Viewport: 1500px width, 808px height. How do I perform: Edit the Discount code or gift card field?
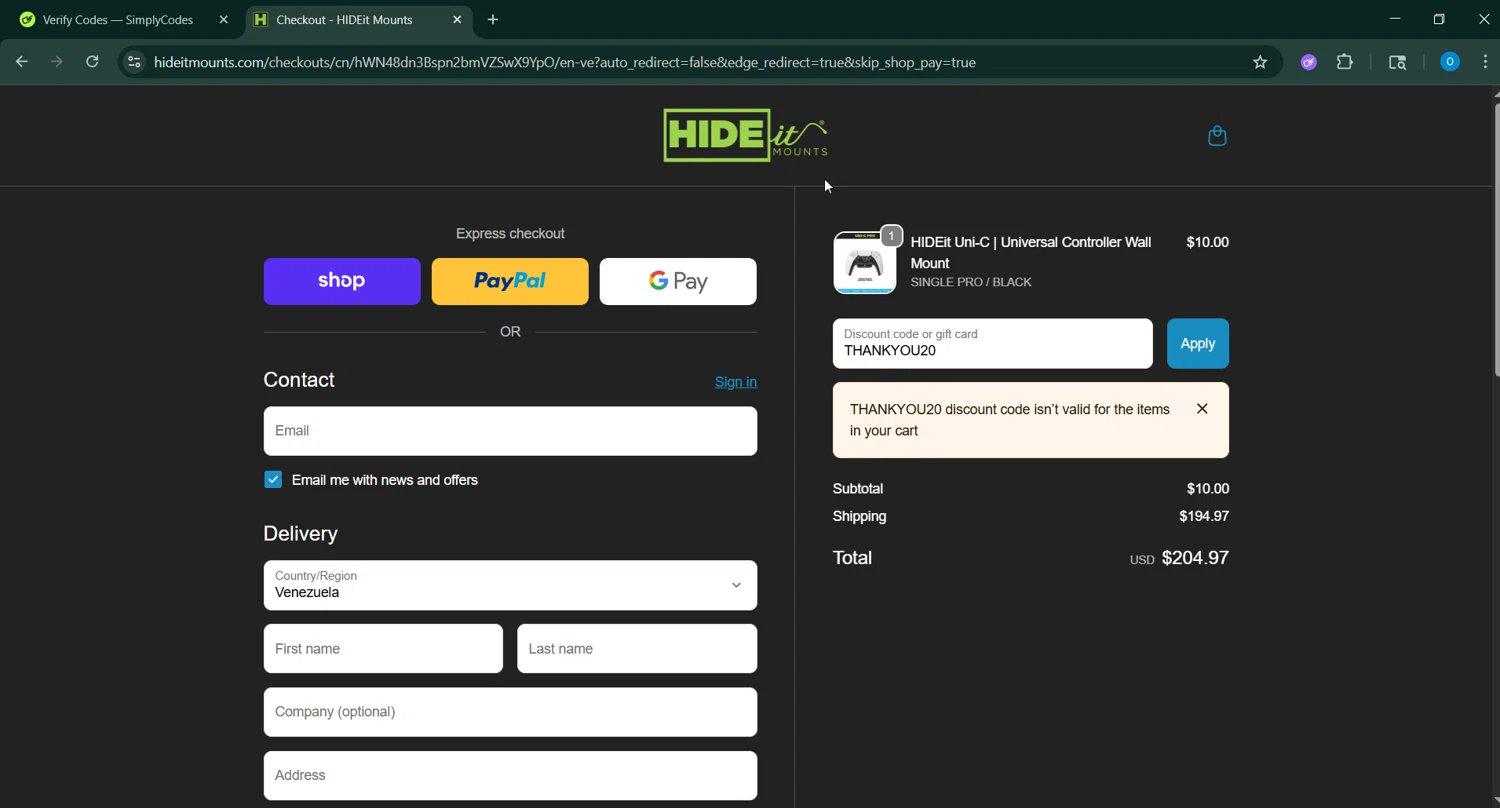tap(993, 344)
